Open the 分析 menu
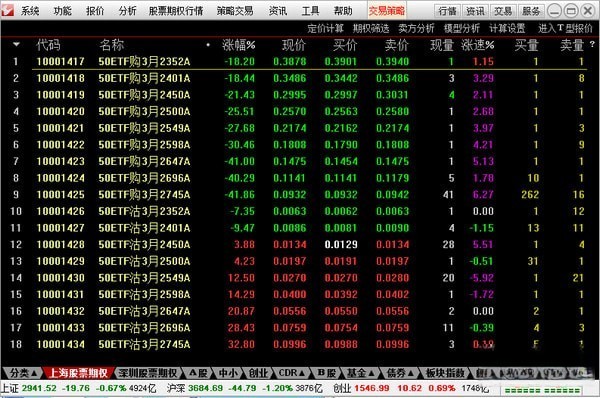 127,11
